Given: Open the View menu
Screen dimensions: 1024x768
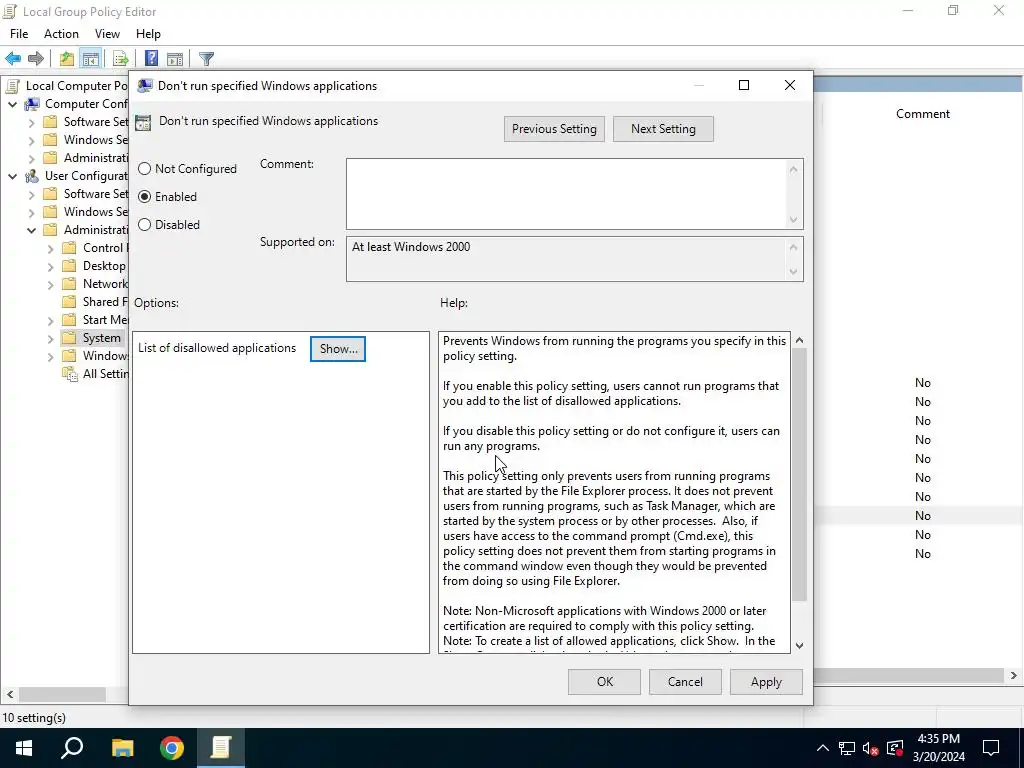Looking at the screenshot, I should point(107,34).
